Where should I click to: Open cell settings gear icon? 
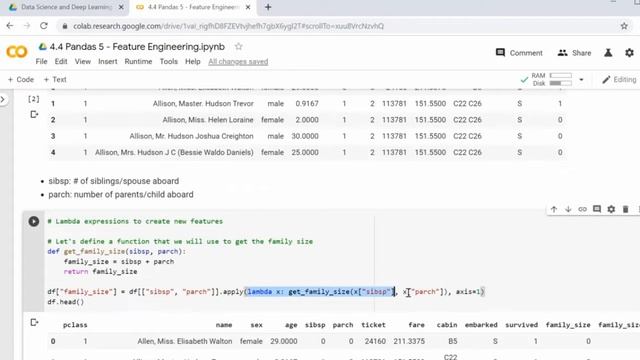(x=611, y=209)
